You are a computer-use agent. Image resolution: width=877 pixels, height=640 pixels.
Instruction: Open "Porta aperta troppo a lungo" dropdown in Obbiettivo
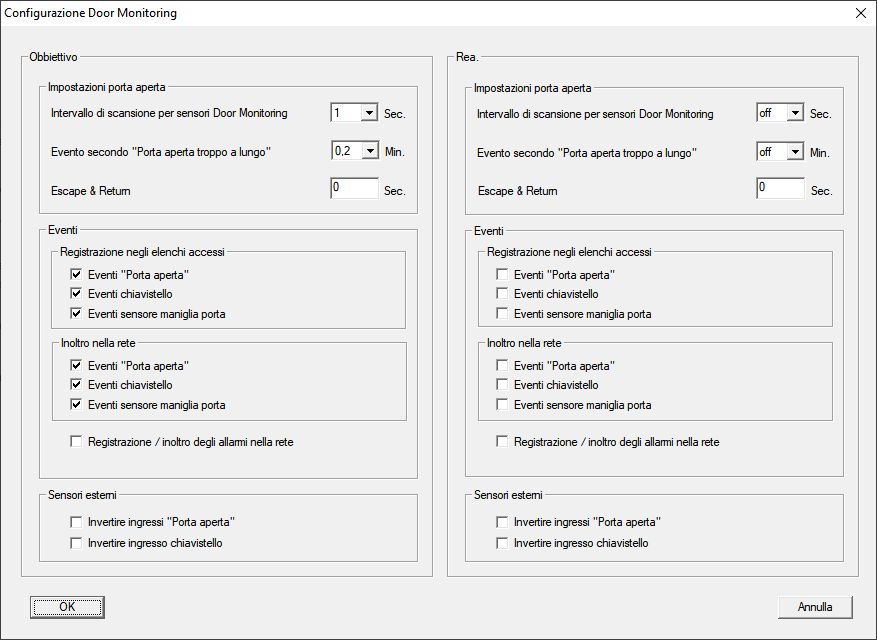coord(369,152)
